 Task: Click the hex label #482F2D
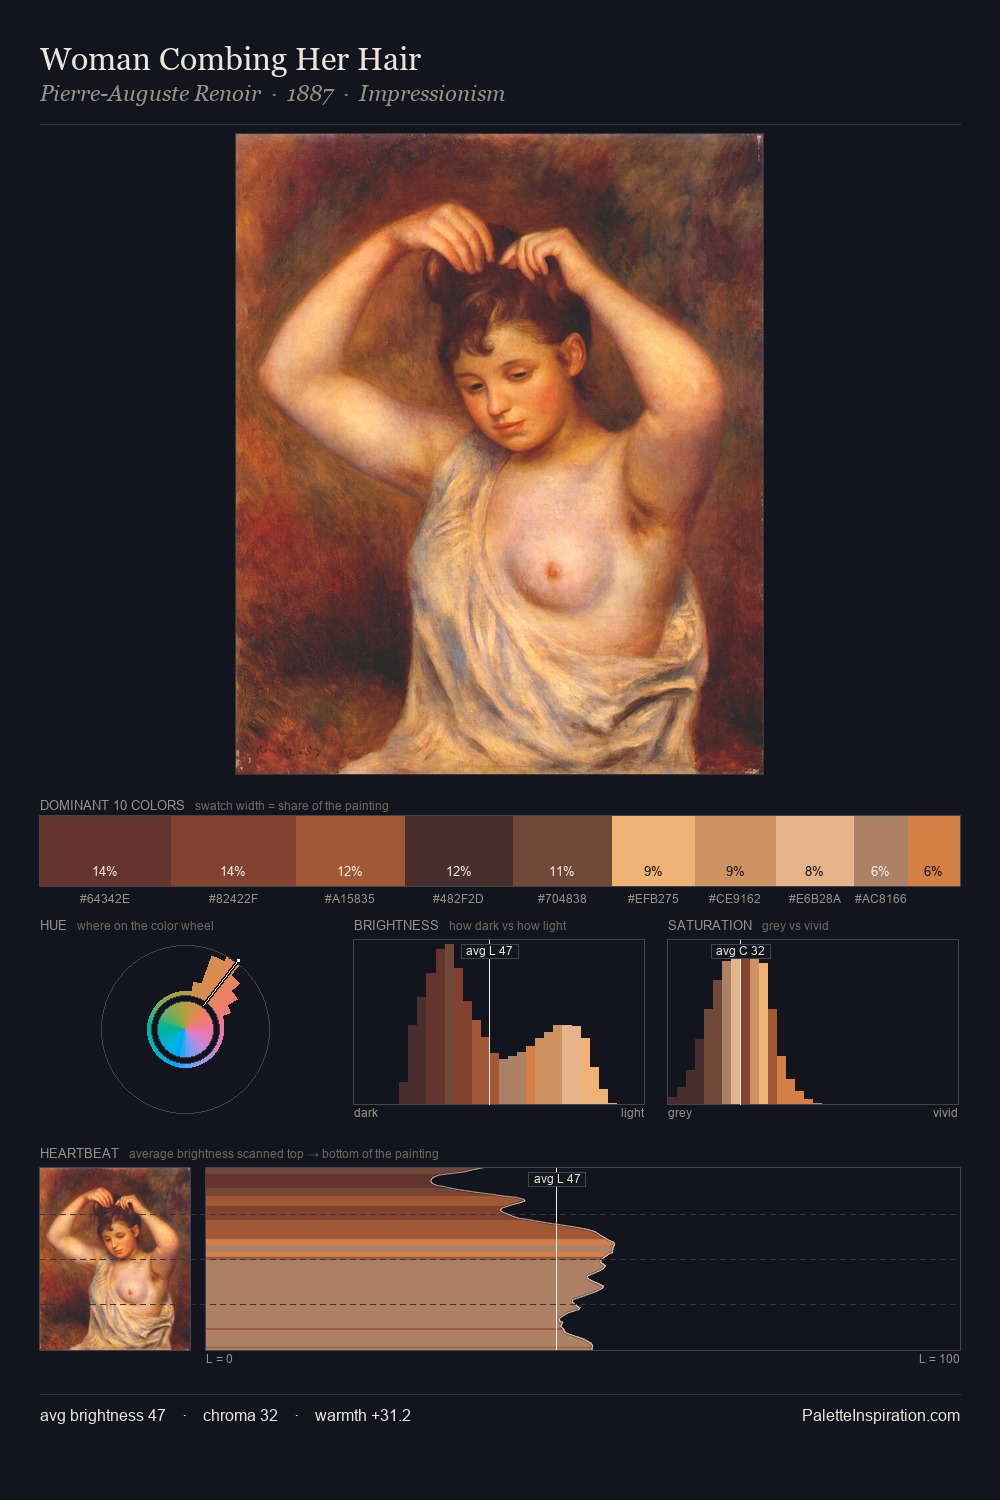click(459, 899)
